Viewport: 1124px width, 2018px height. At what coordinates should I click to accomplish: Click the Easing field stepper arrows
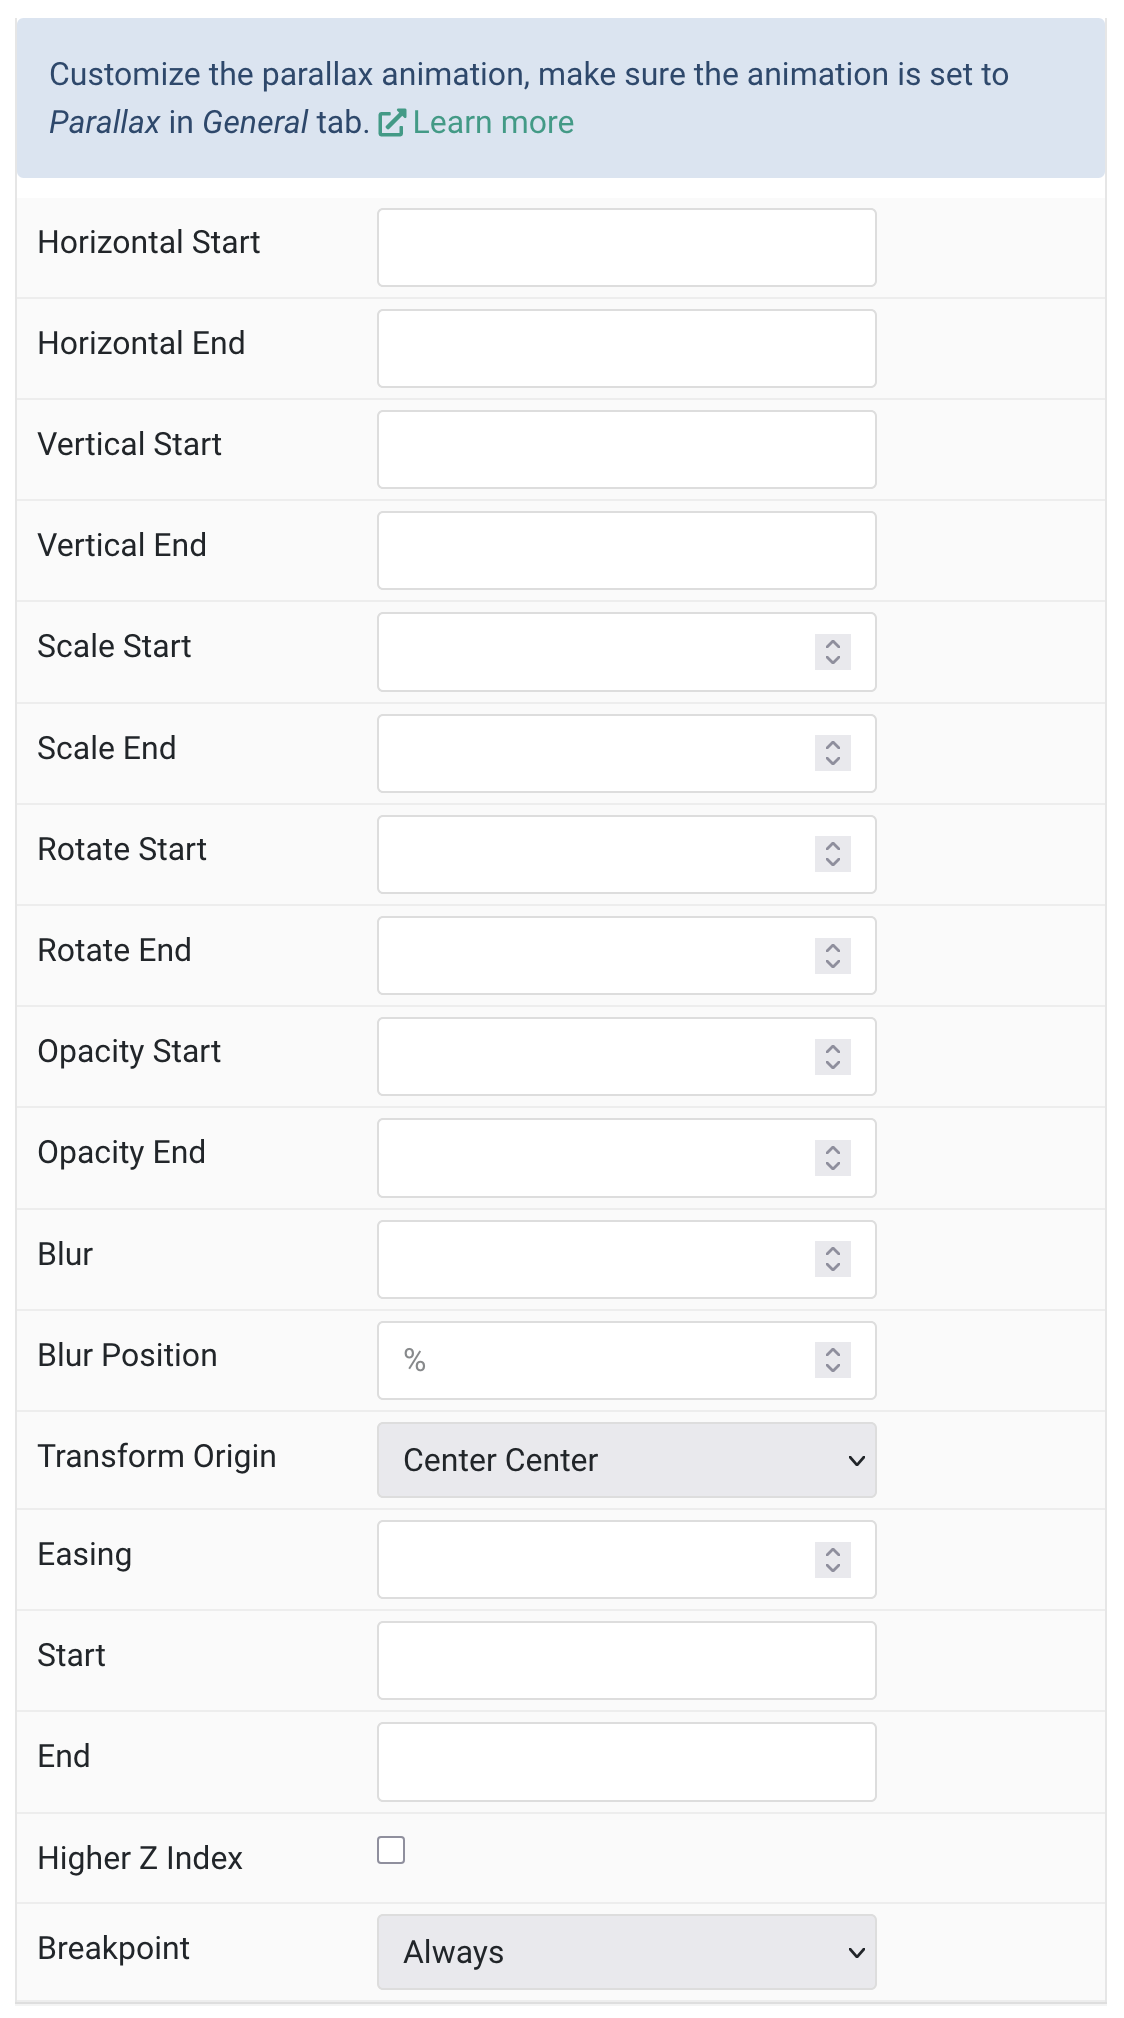click(833, 1560)
